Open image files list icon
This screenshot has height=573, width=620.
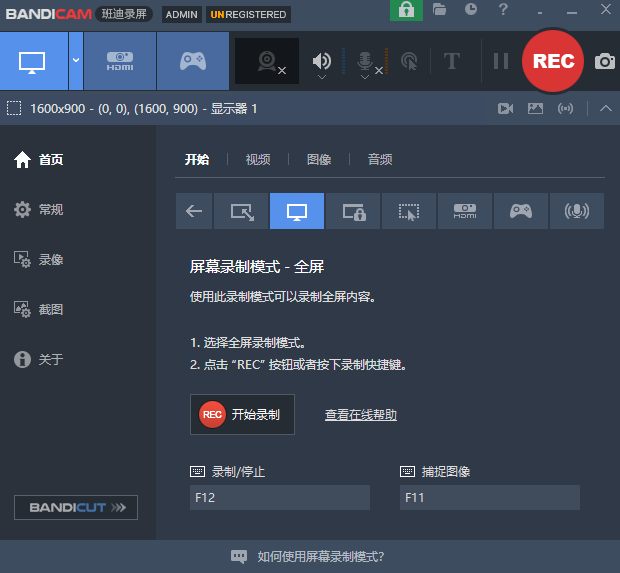[x=535, y=108]
